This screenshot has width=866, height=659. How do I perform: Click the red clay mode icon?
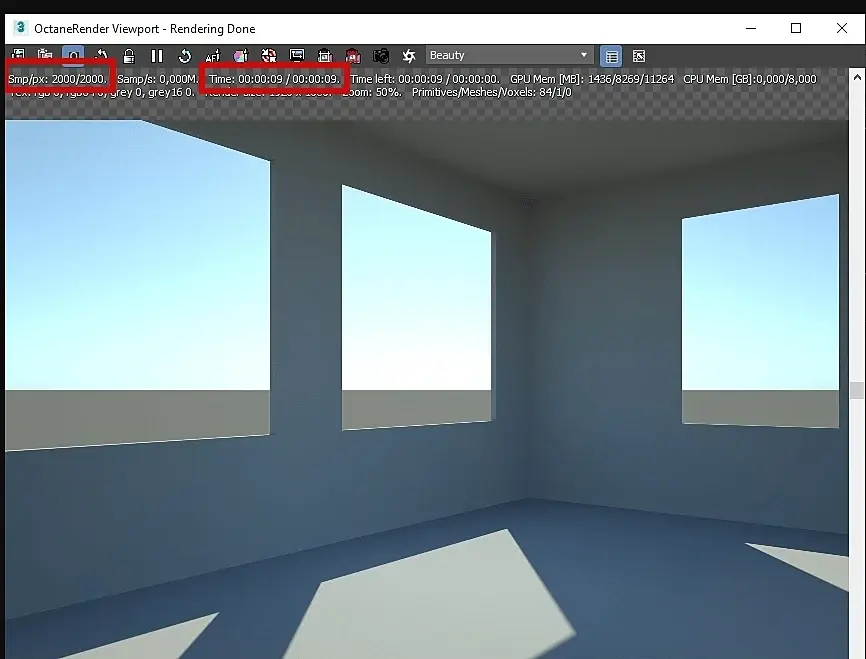click(353, 56)
